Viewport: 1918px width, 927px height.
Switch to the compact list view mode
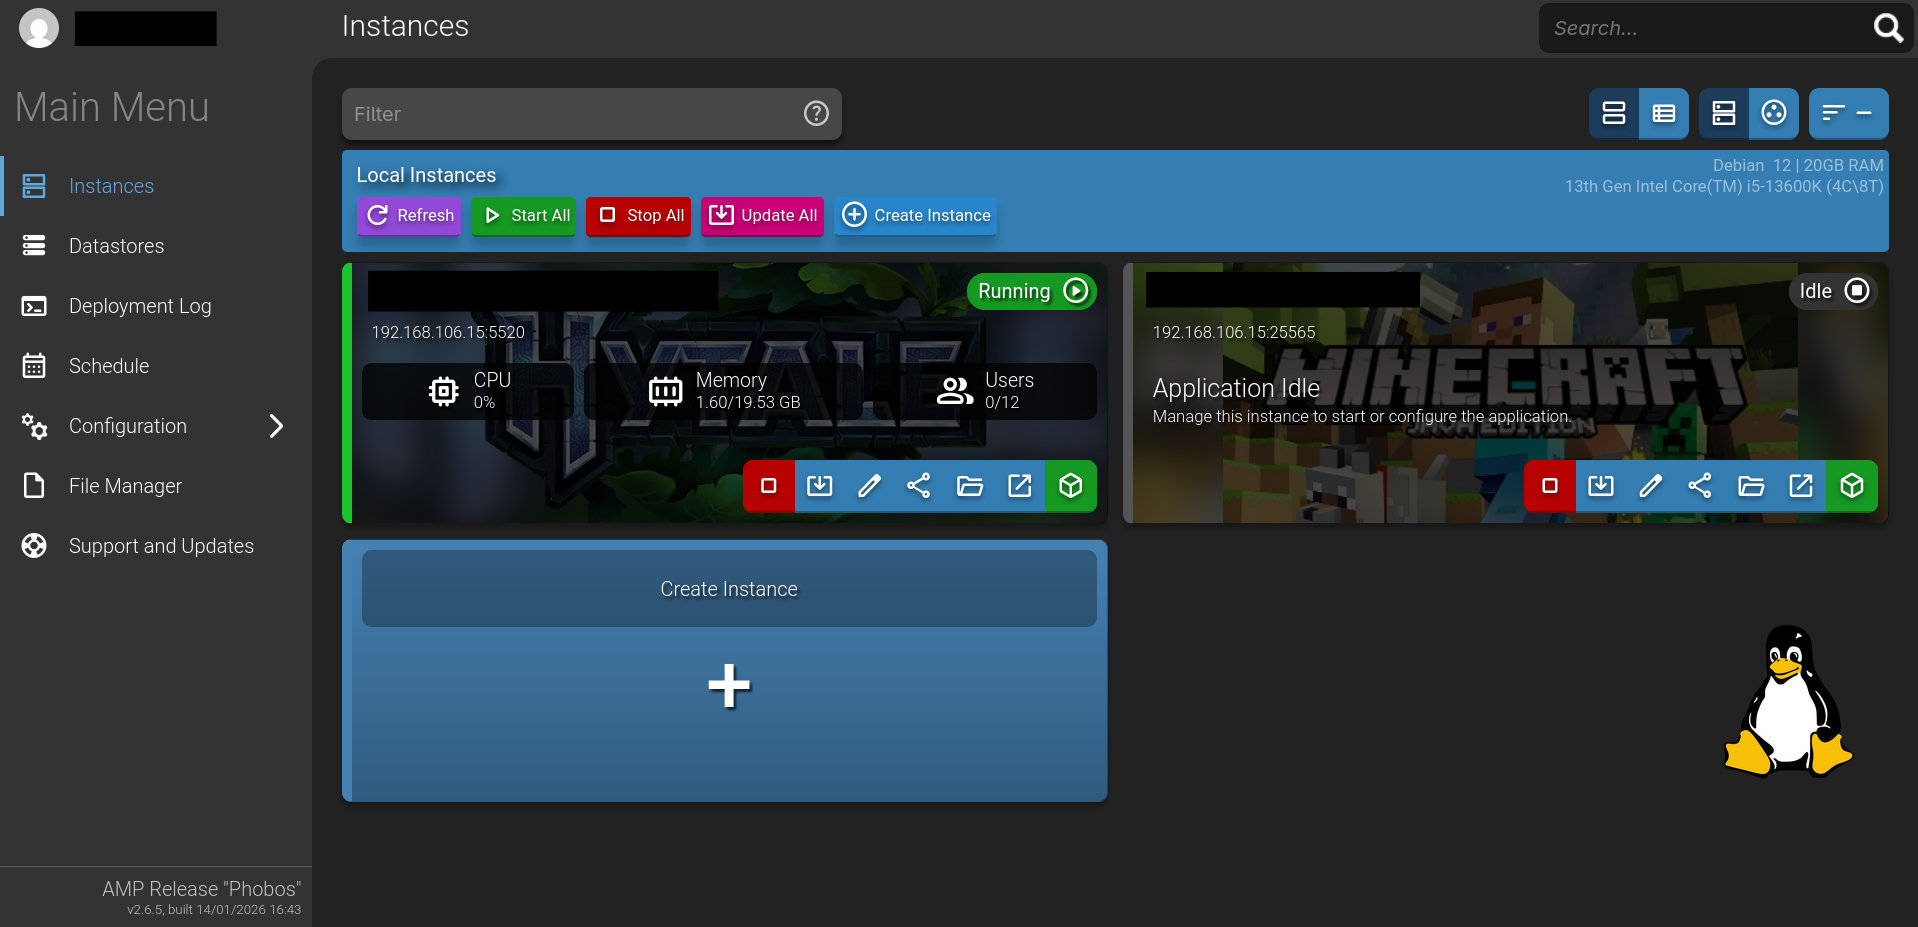pos(1663,114)
